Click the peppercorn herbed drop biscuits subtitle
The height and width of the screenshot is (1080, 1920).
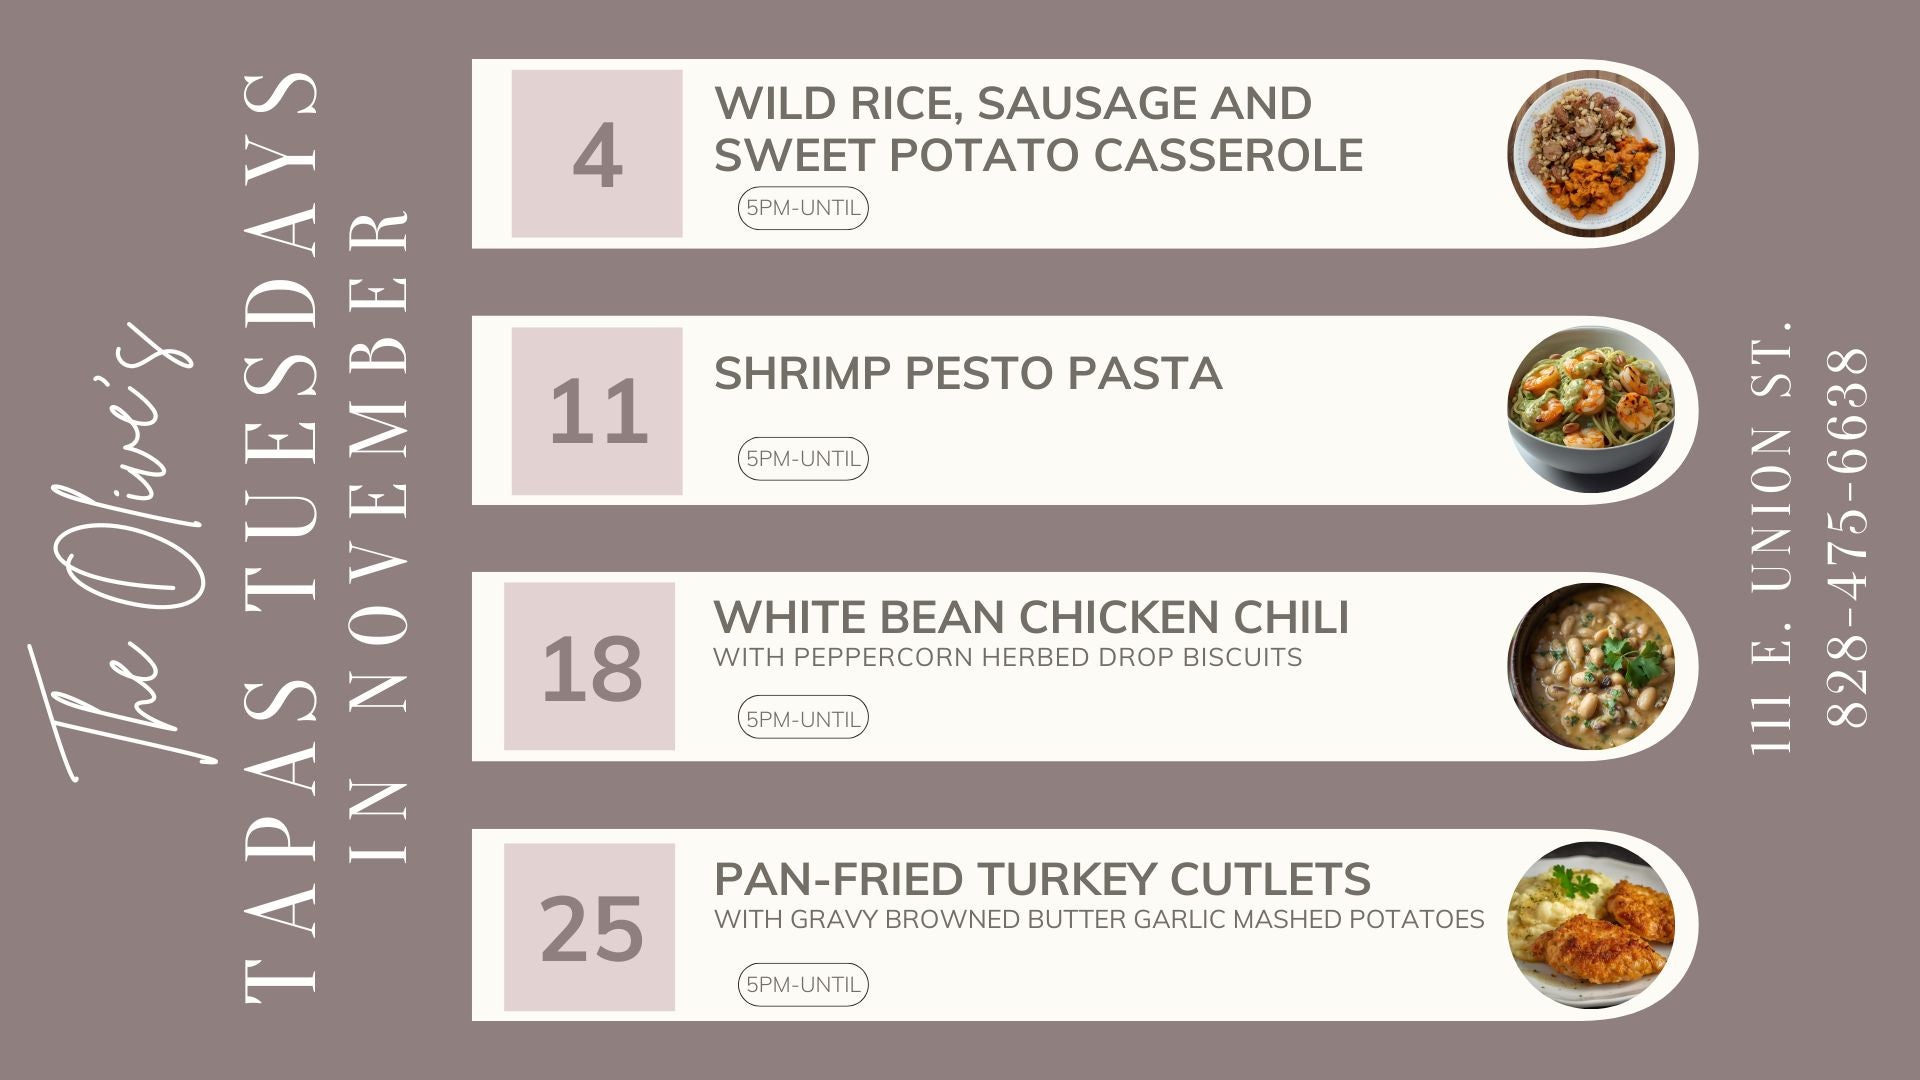point(1007,657)
